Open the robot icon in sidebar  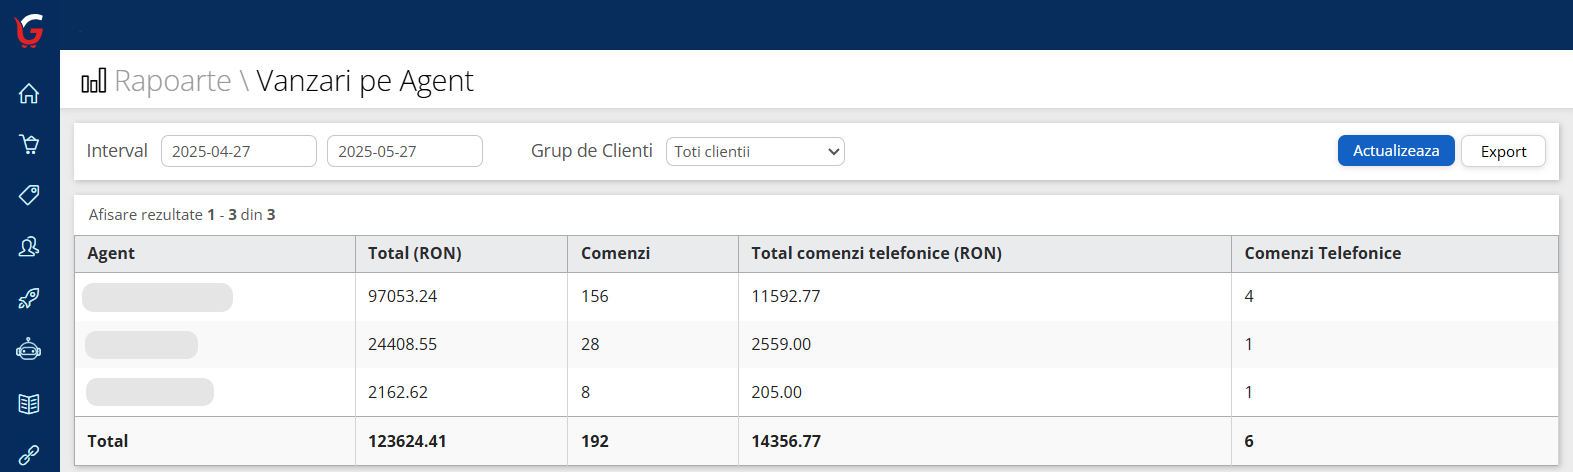[x=29, y=349]
